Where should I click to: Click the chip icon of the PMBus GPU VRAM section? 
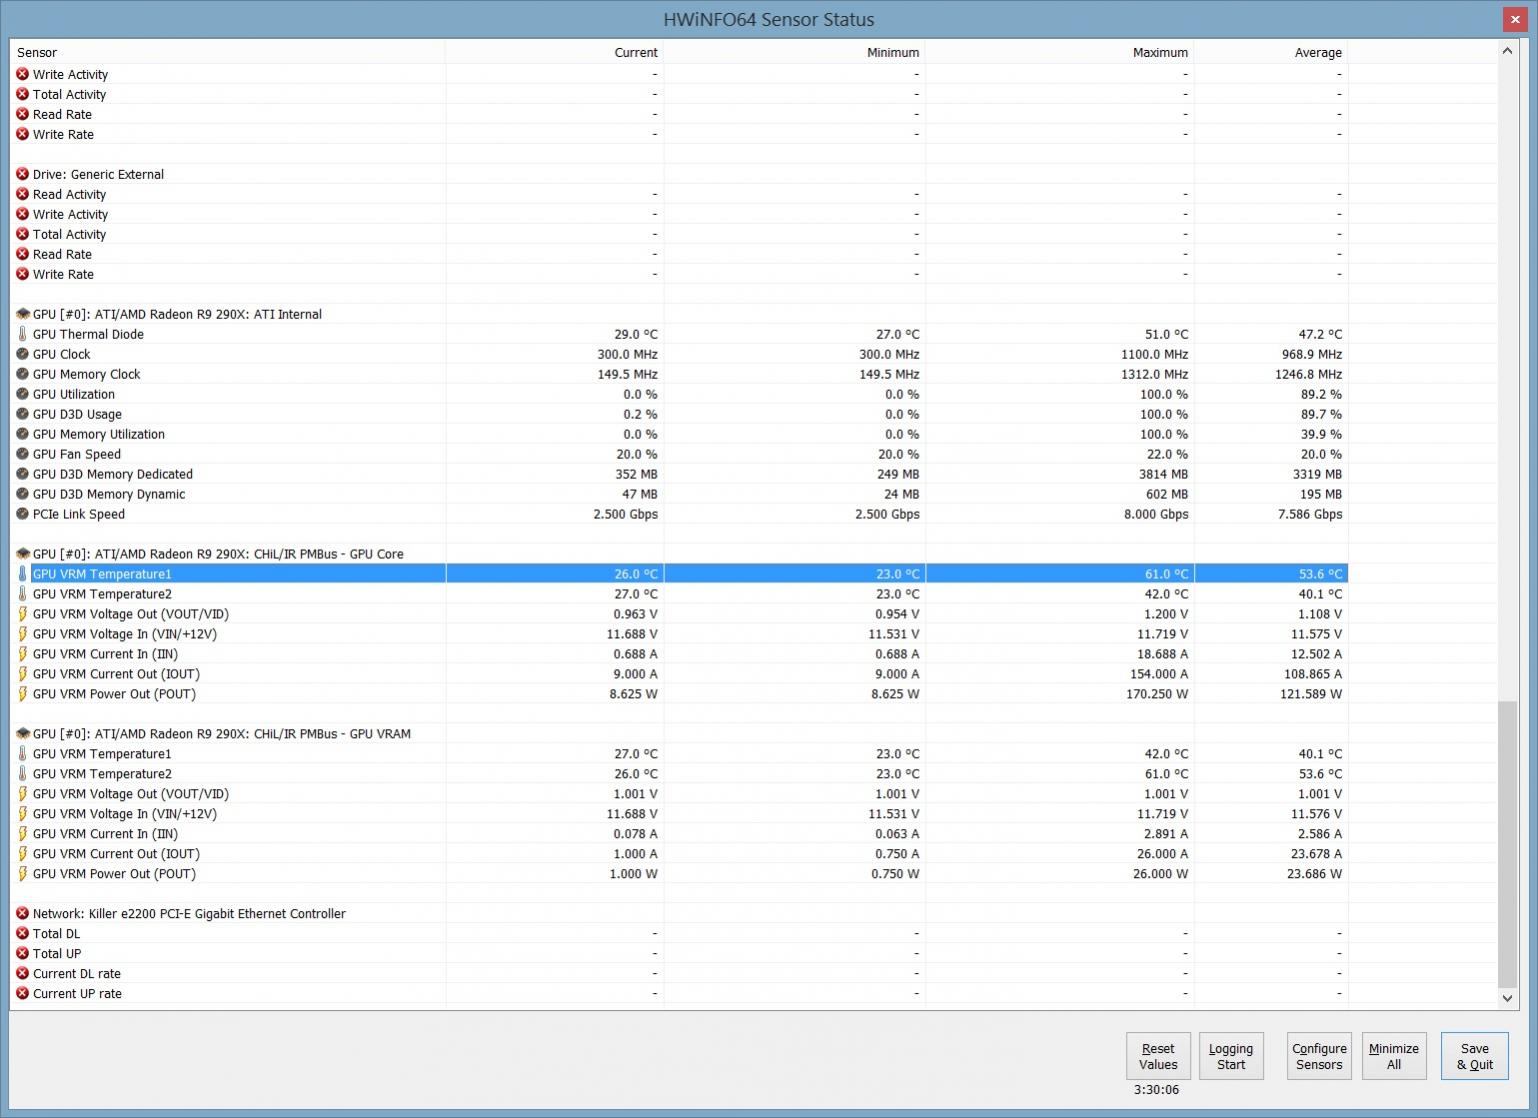(22, 734)
